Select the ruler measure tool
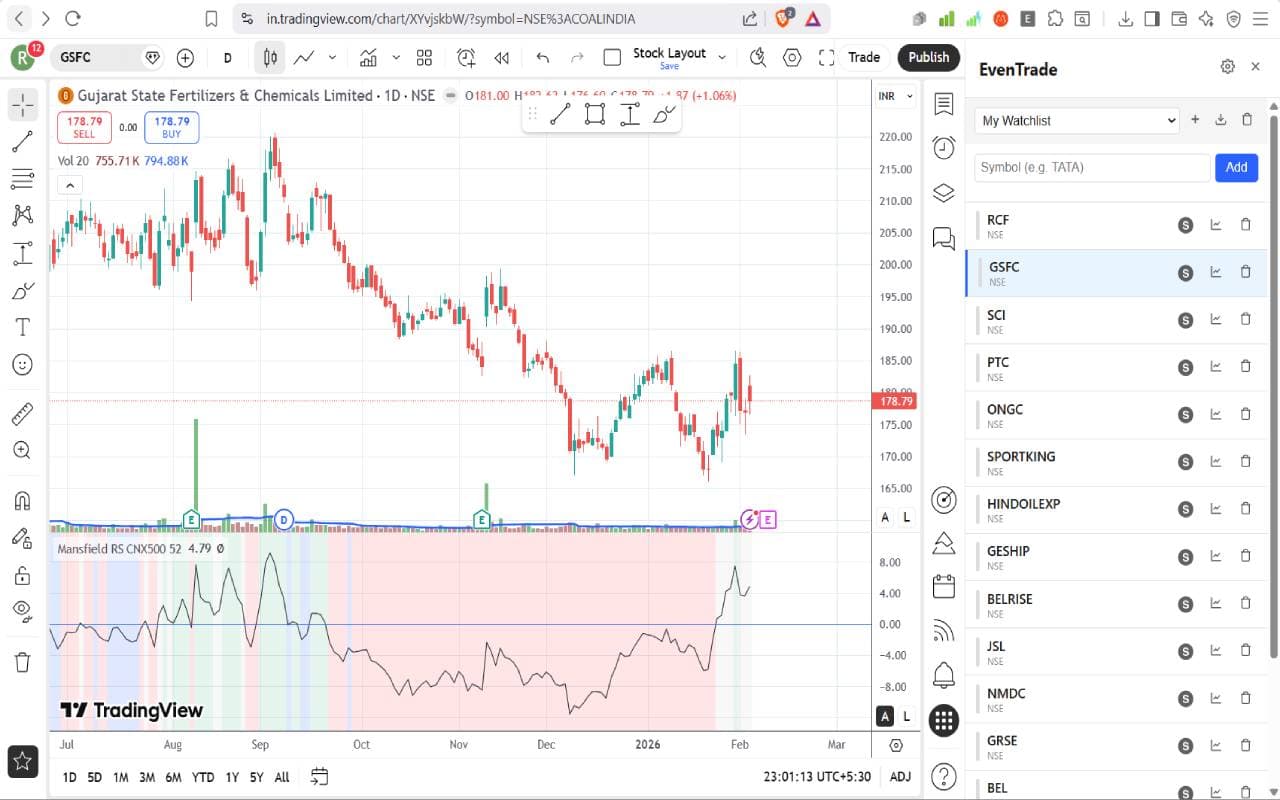 click(x=22, y=413)
